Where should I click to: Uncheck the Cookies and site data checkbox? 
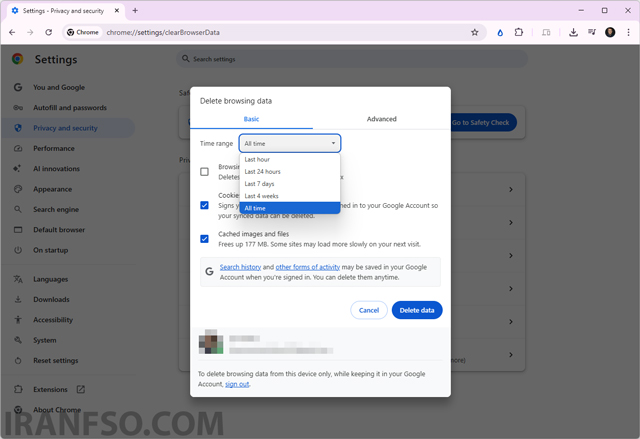tap(204, 205)
